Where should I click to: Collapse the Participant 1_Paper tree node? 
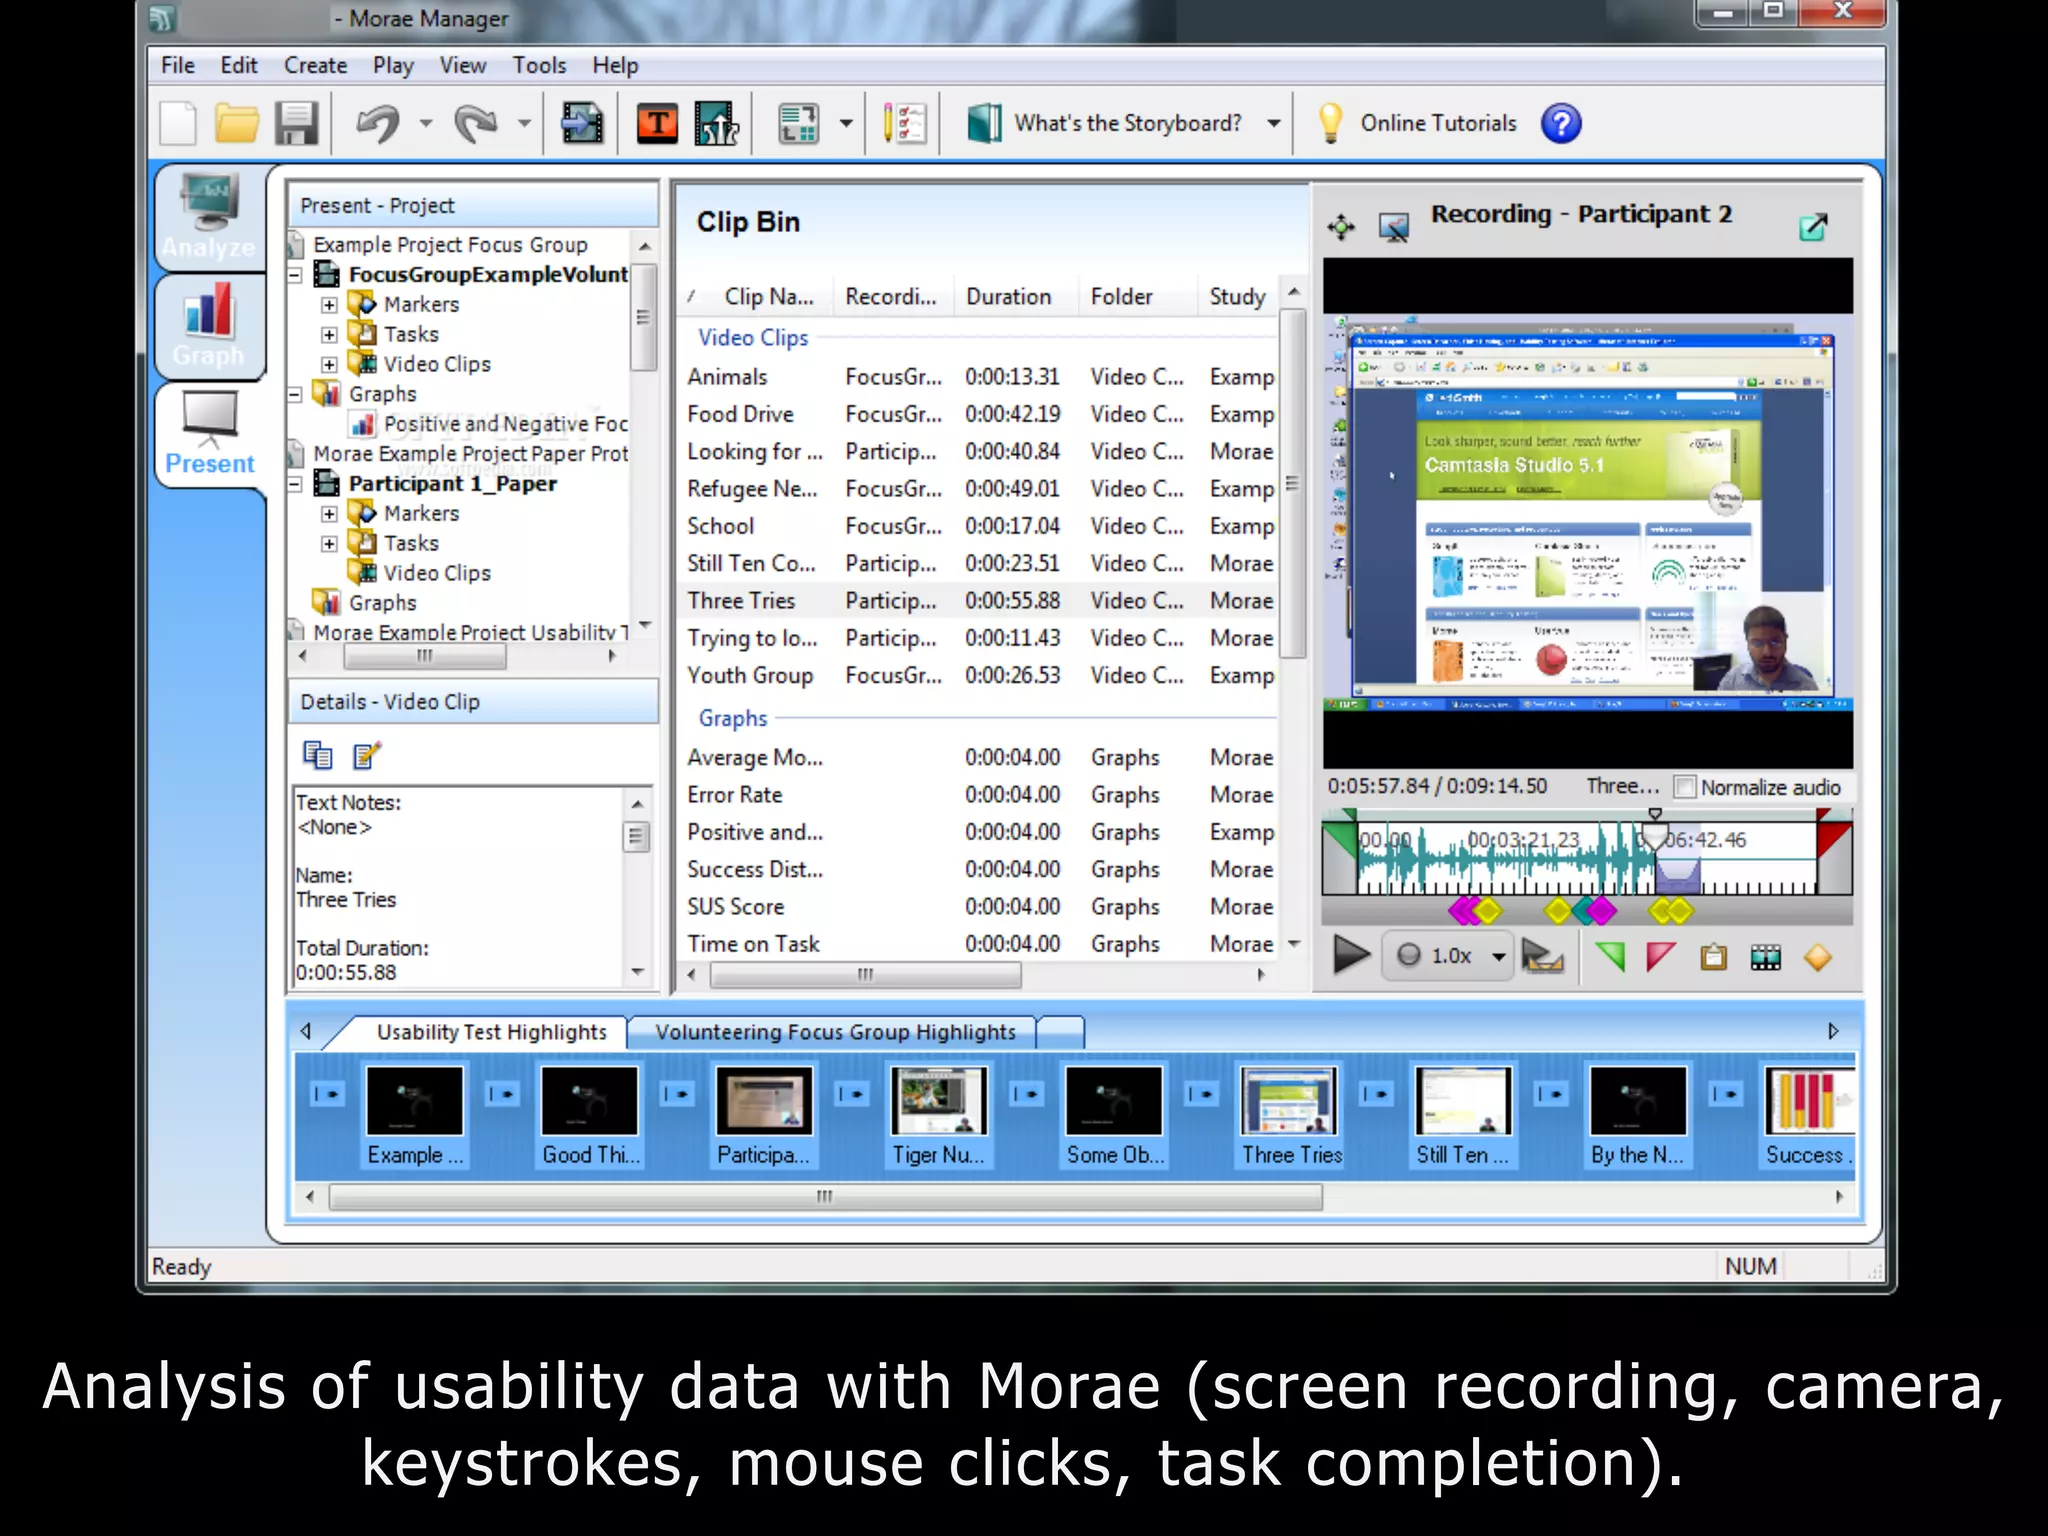tap(295, 484)
